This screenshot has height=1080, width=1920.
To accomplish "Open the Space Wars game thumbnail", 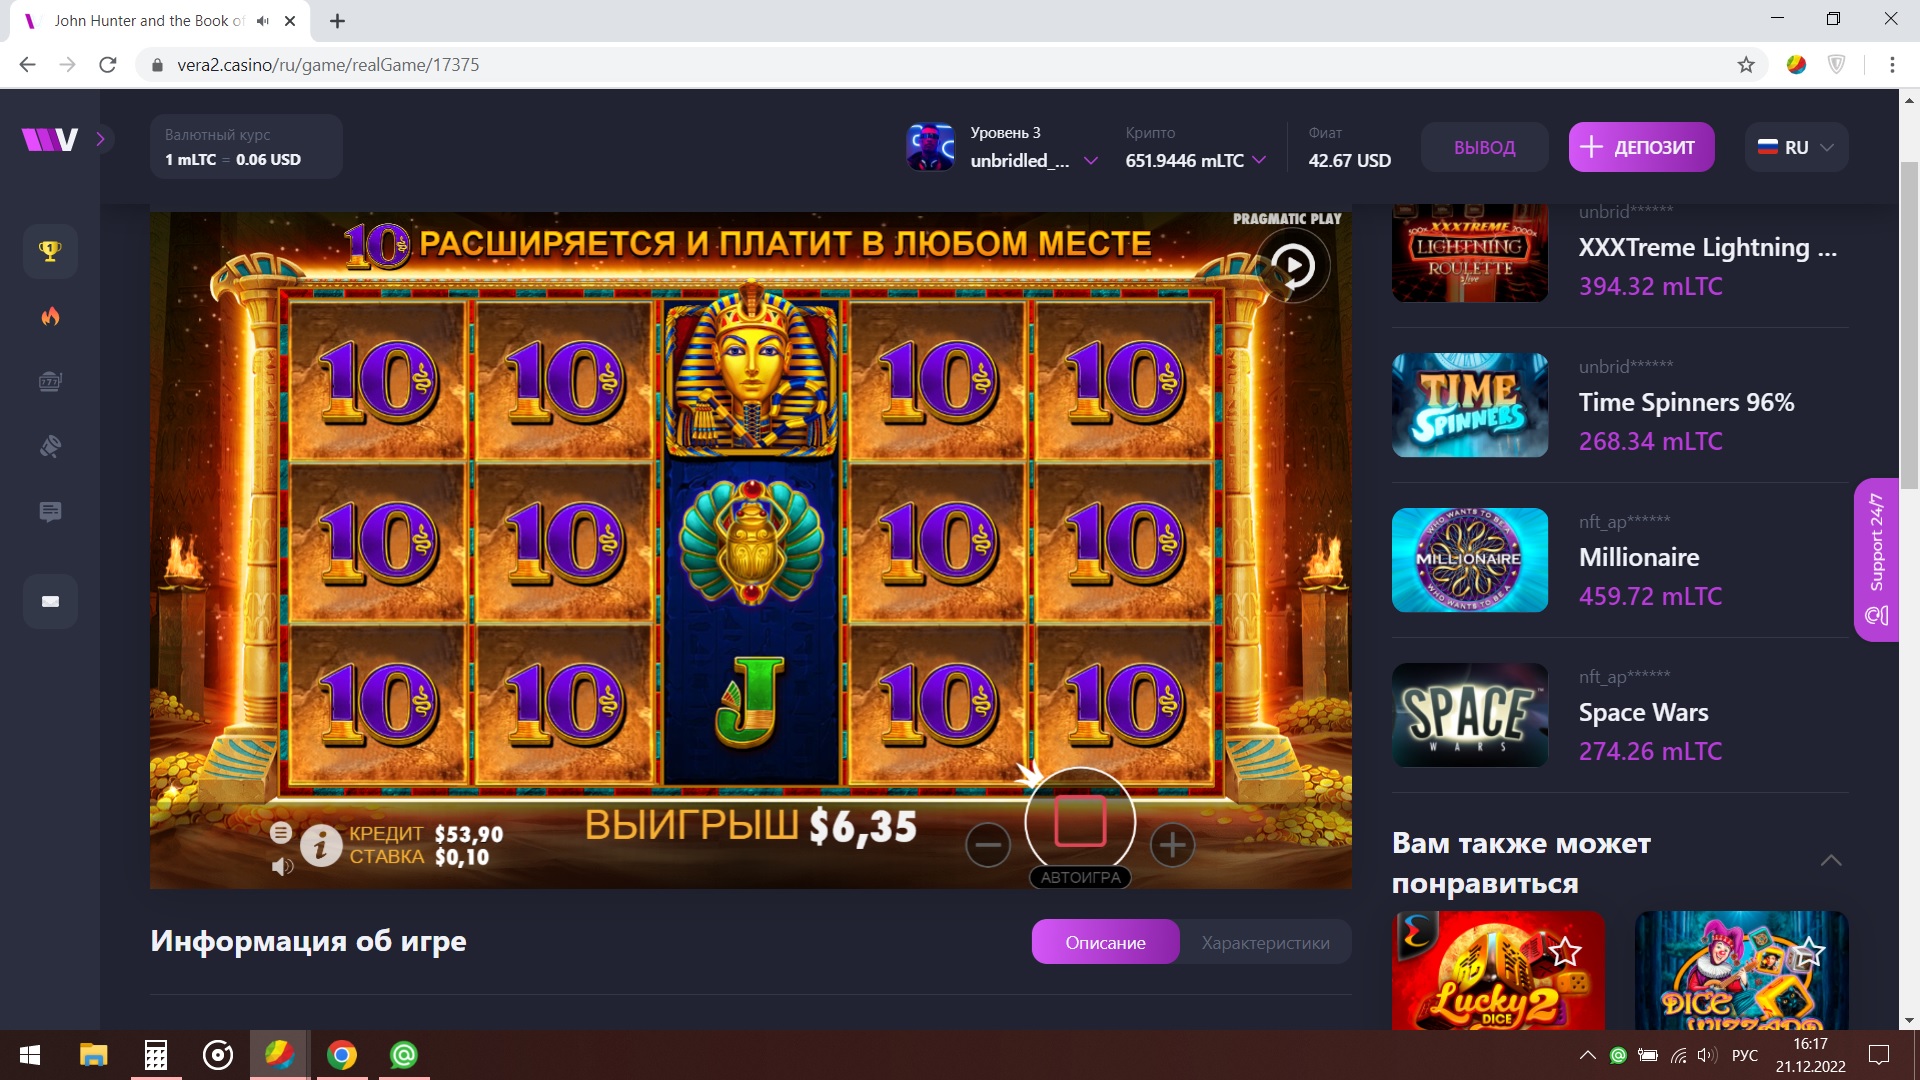I will [1470, 715].
